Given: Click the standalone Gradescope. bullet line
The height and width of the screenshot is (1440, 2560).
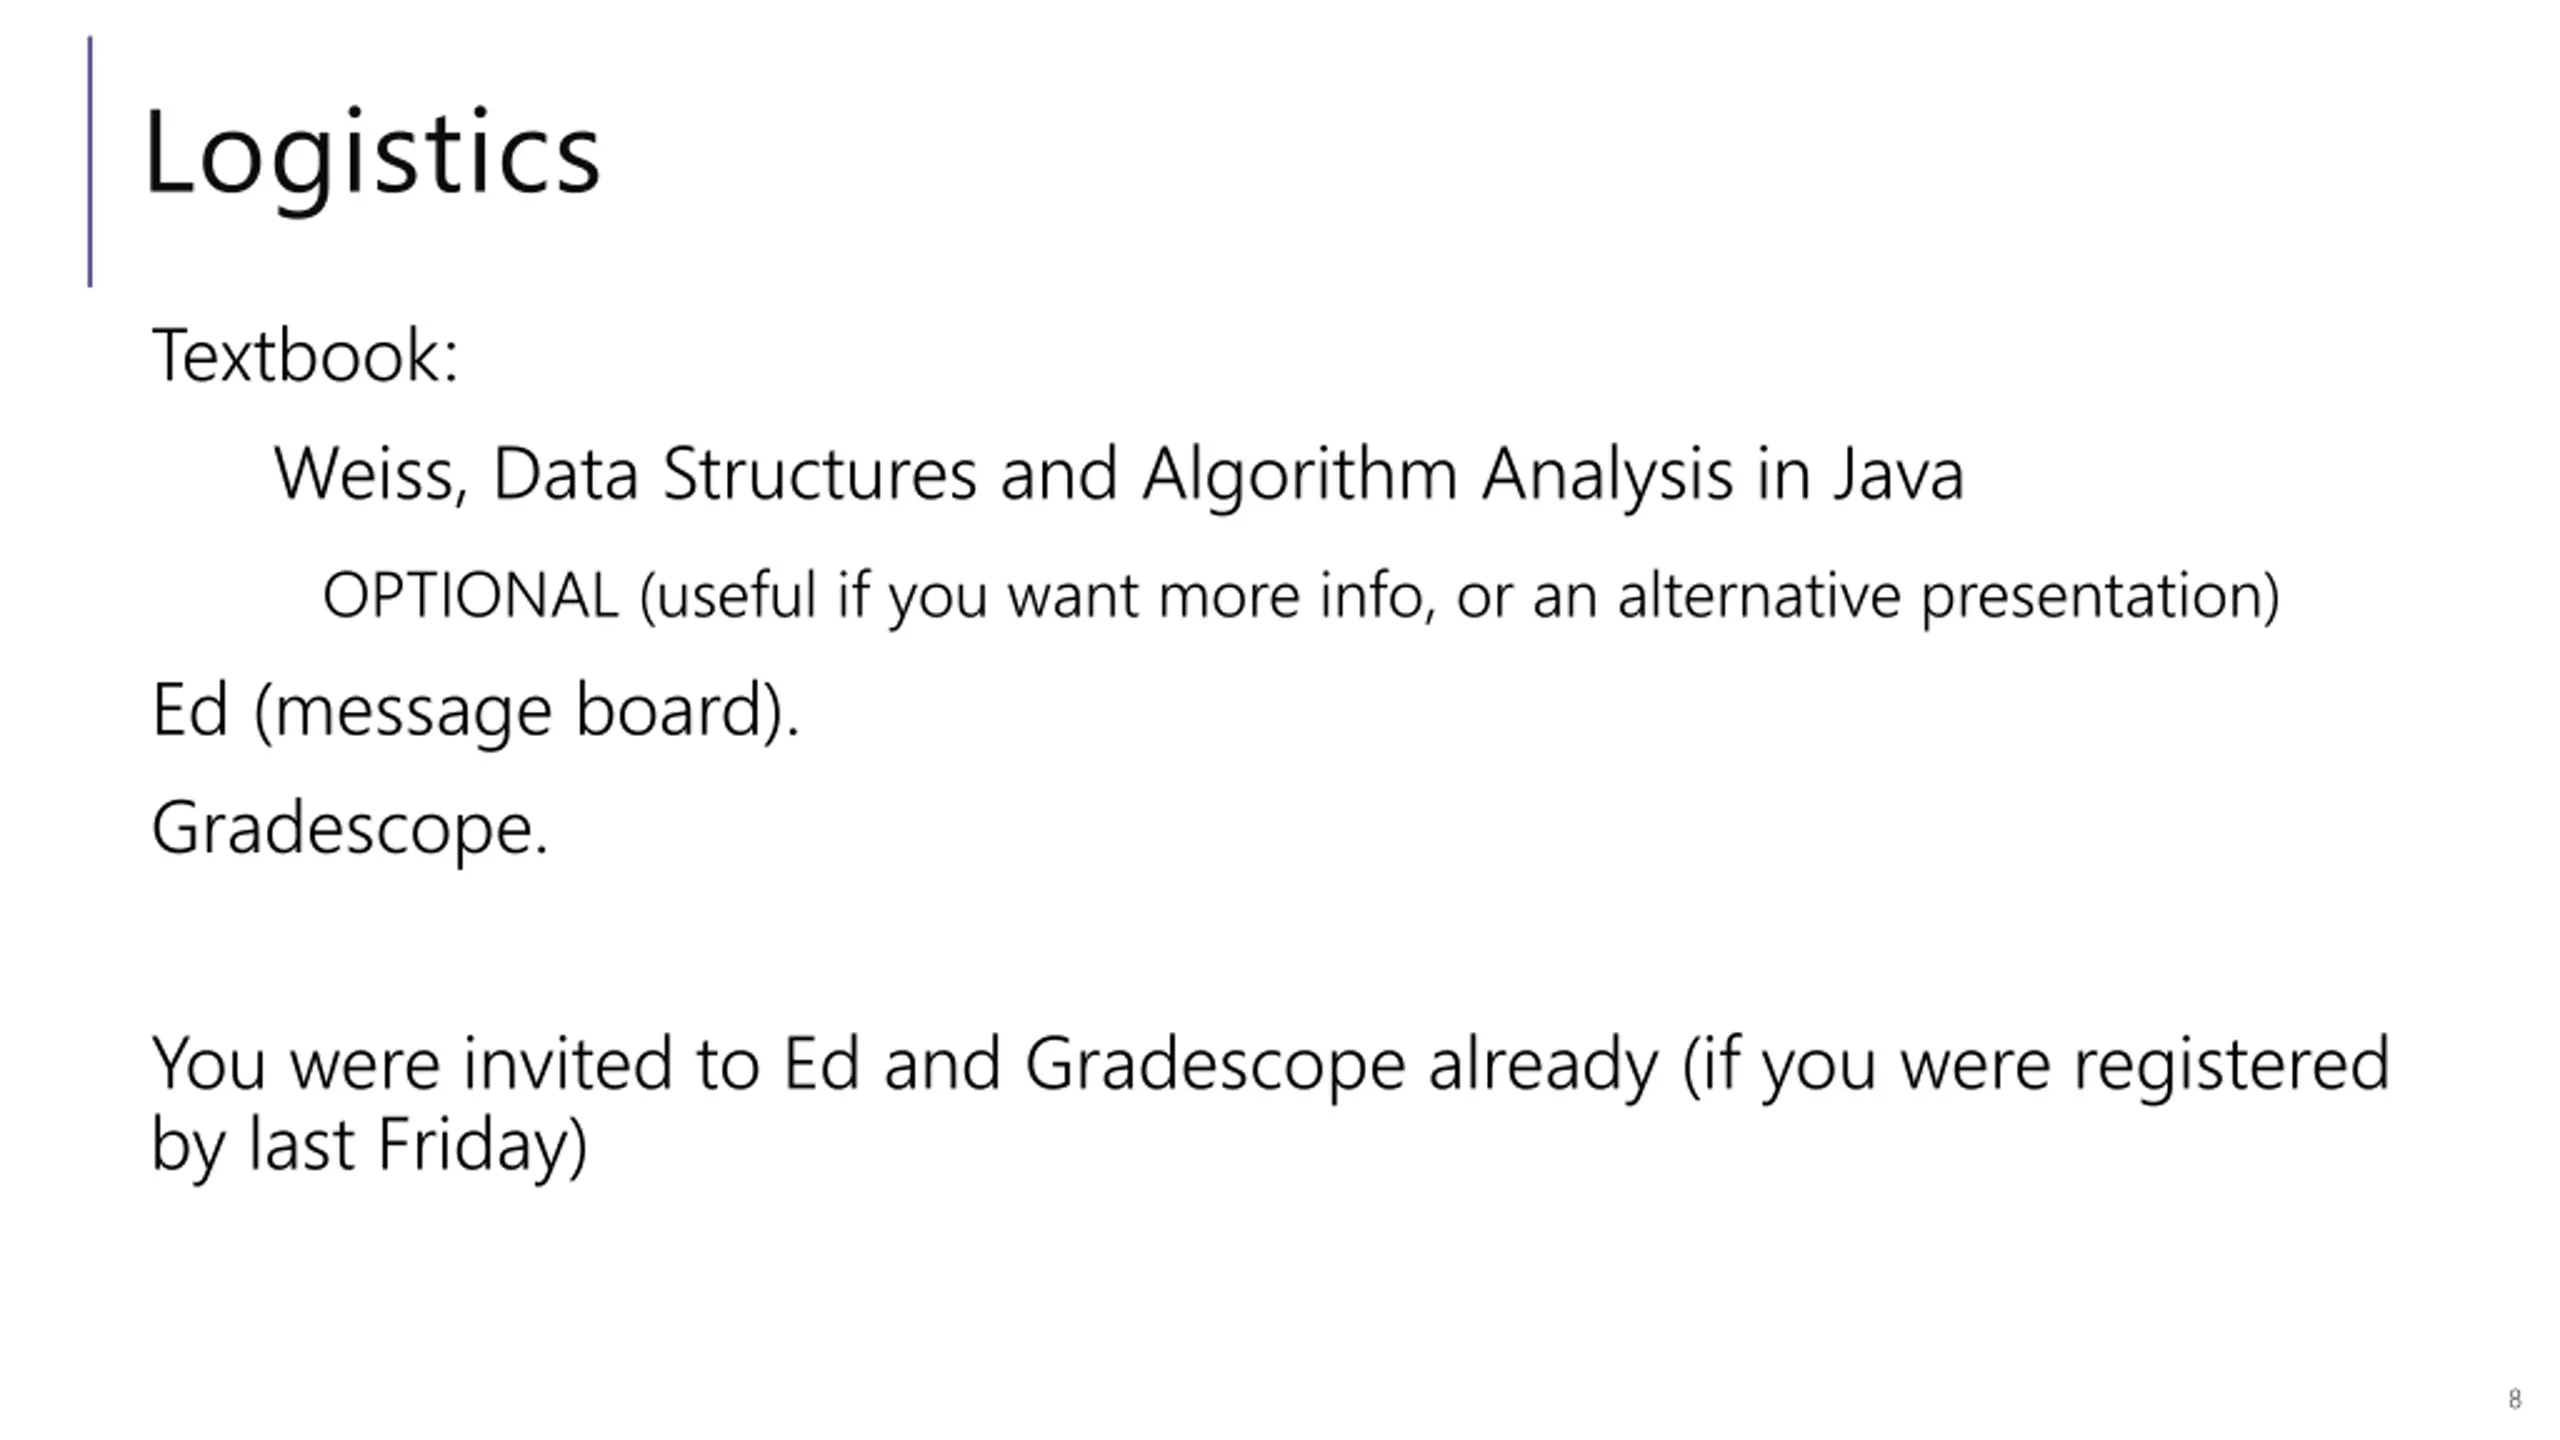Looking at the screenshot, I should pyautogui.click(x=350, y=829).
